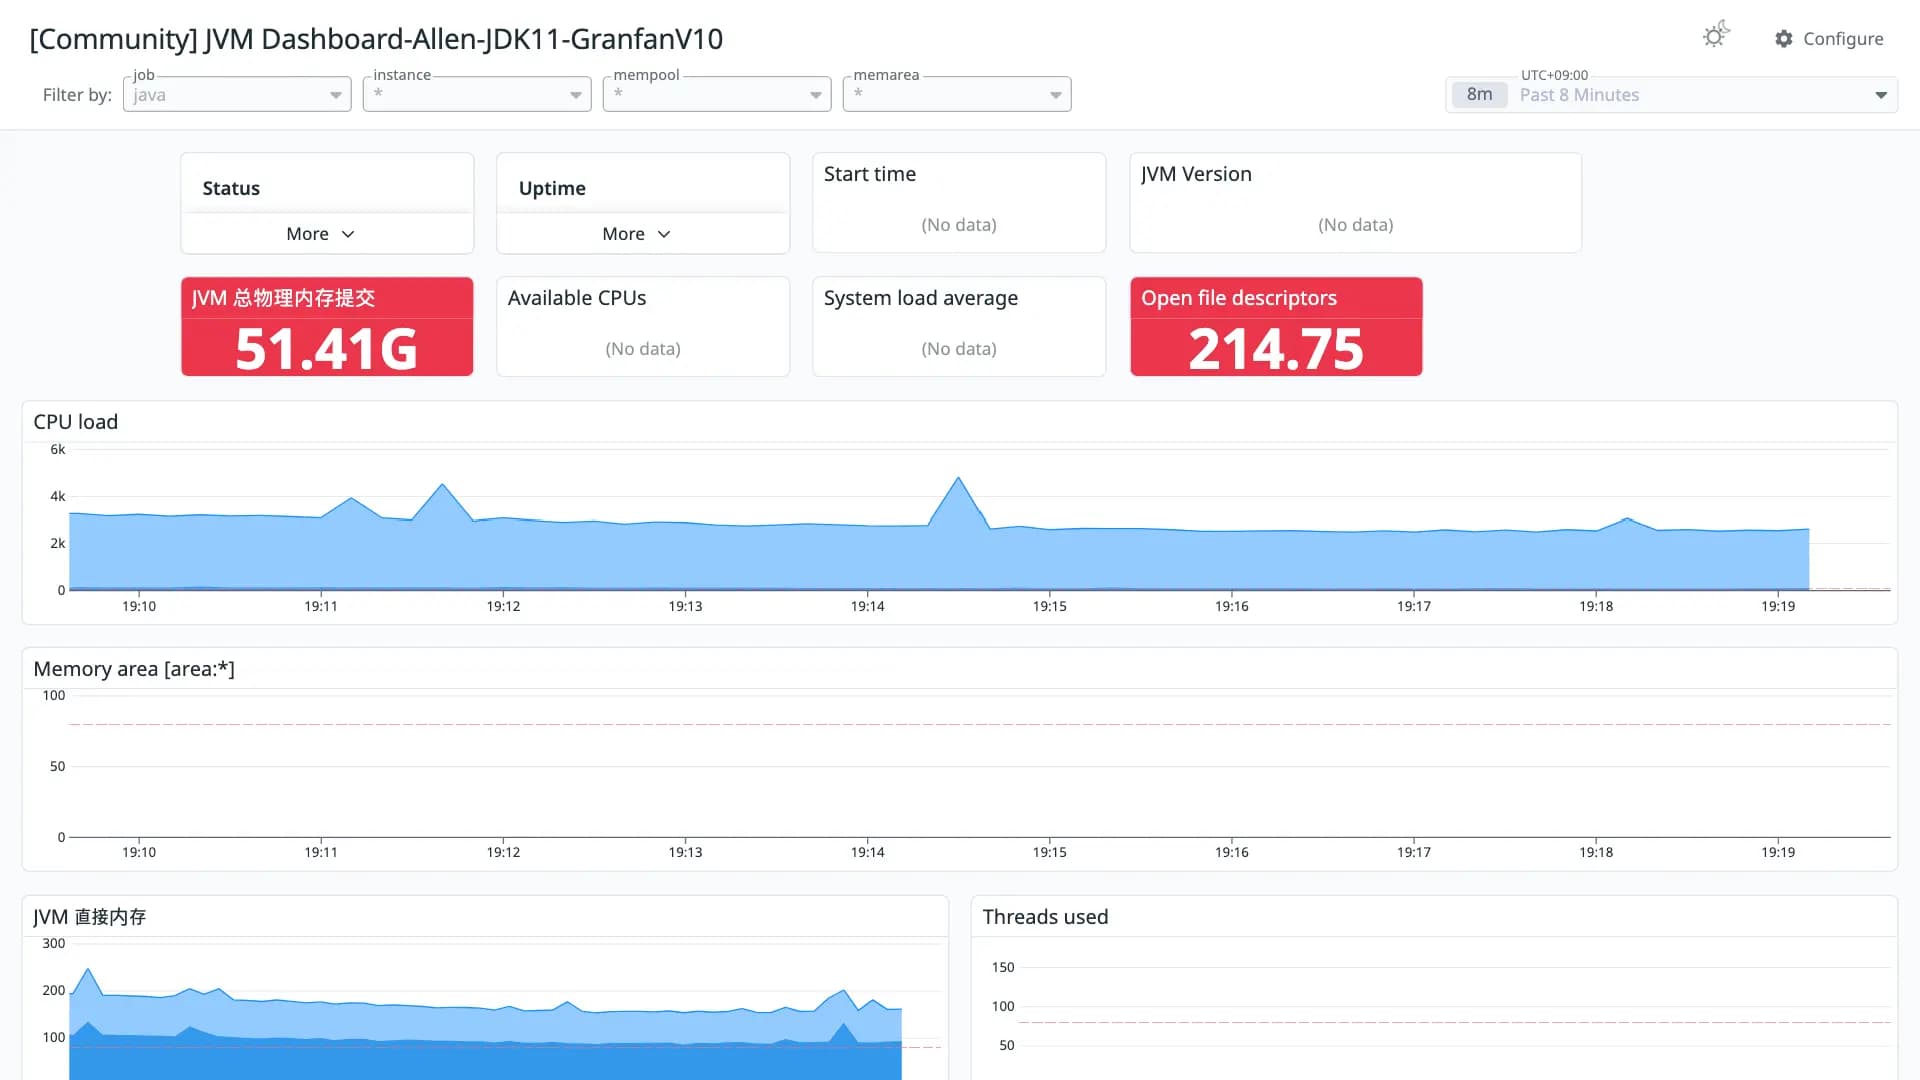Click the Uptime panel title
The image size is (1920, 1080).
point(552,188)
